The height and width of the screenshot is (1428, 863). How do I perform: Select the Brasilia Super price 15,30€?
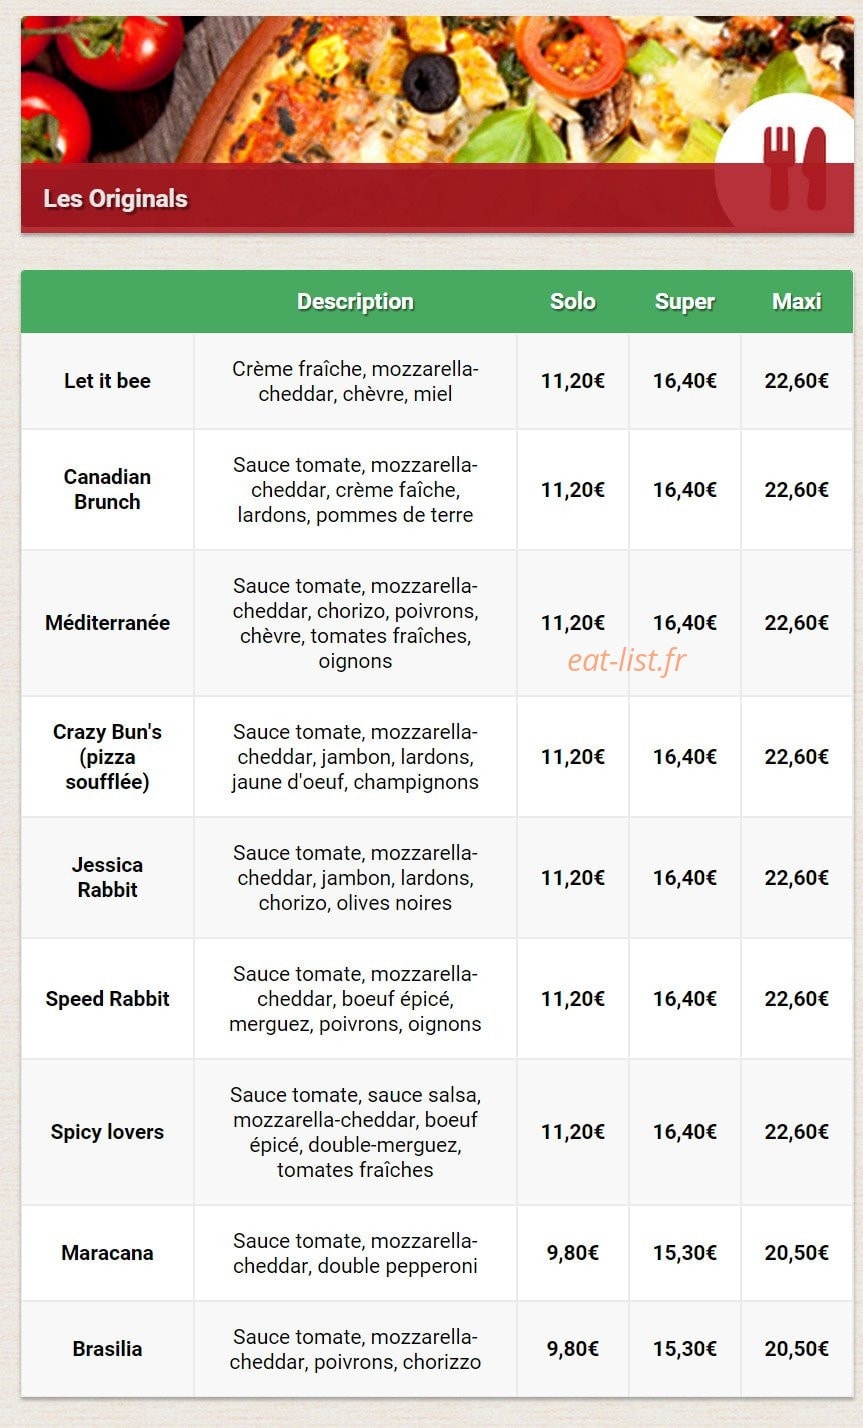click(x=685, y=1349)
